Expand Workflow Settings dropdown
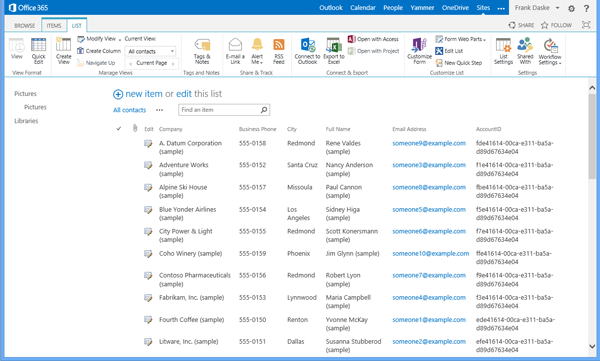This screenshot has width=600, height=361. point(560,63)
